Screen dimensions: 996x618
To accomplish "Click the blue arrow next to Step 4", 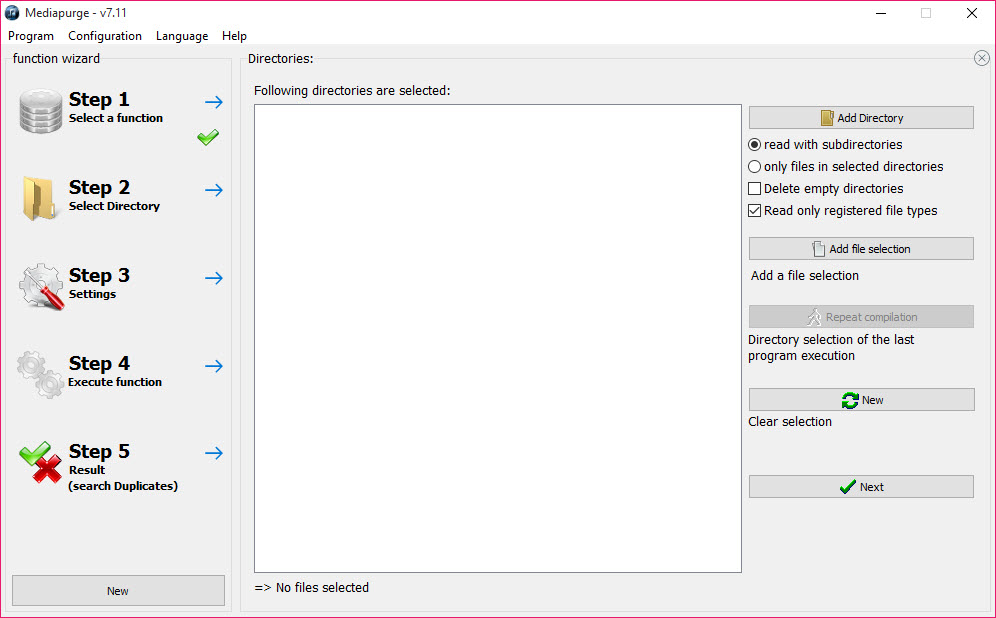I will 214,366.
